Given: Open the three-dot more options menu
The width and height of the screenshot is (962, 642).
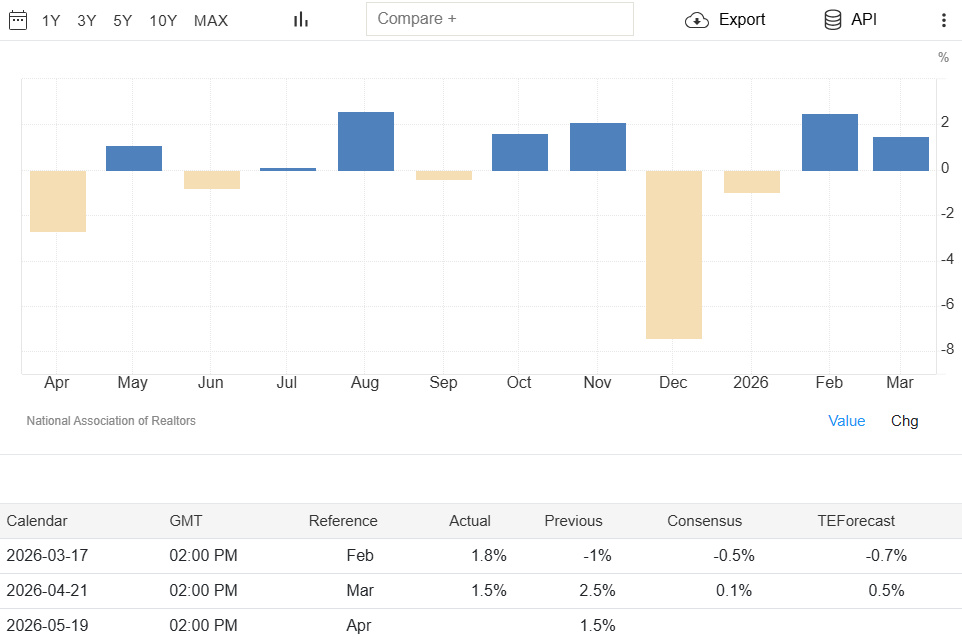Looking at the screenshot, I should (944, 20).
